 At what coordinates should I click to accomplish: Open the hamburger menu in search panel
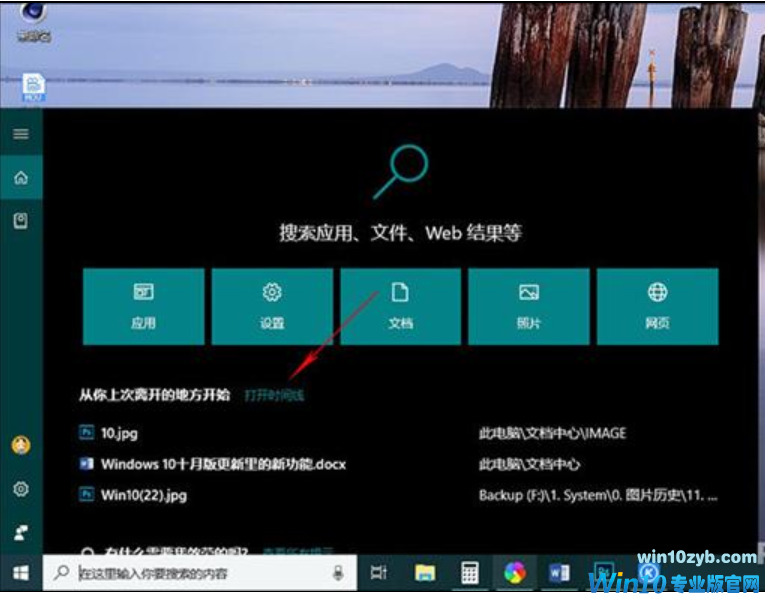[21, 134]
